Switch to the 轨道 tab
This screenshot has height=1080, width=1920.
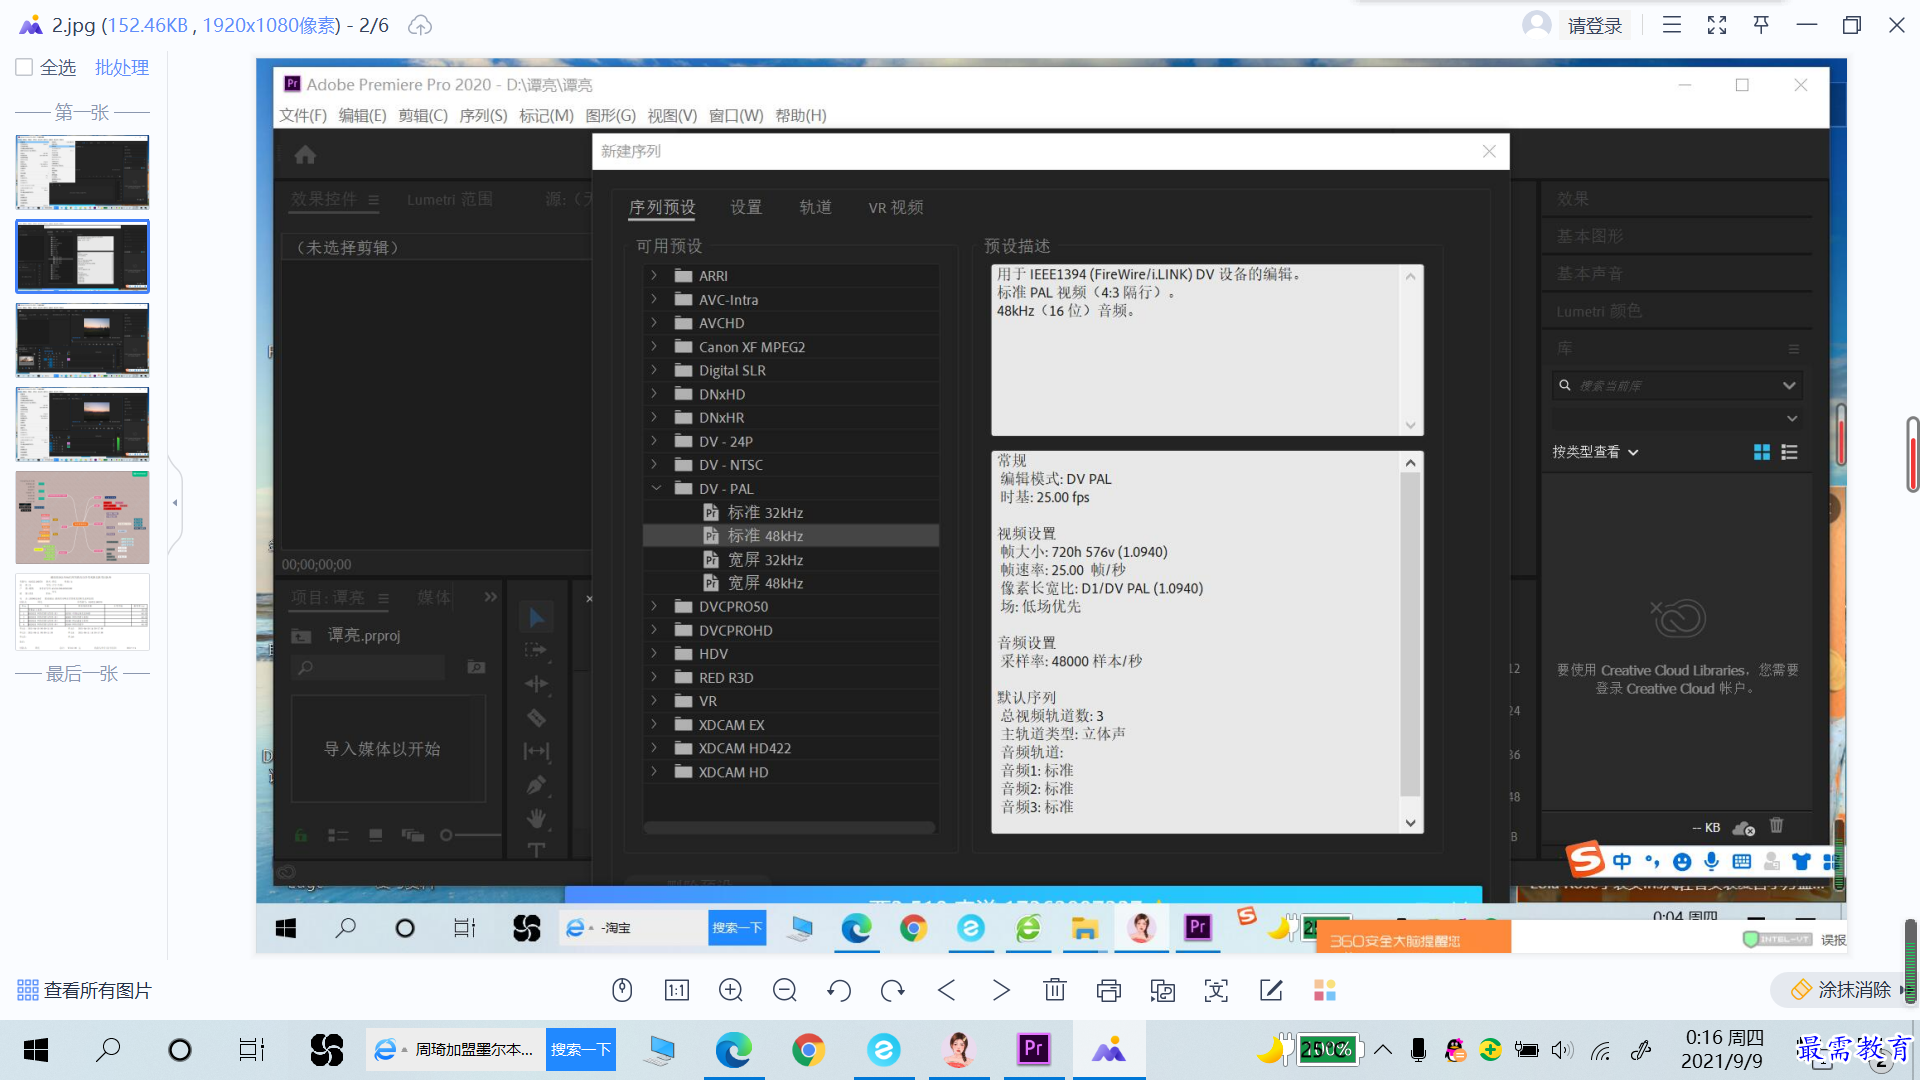tap(815, 207)
